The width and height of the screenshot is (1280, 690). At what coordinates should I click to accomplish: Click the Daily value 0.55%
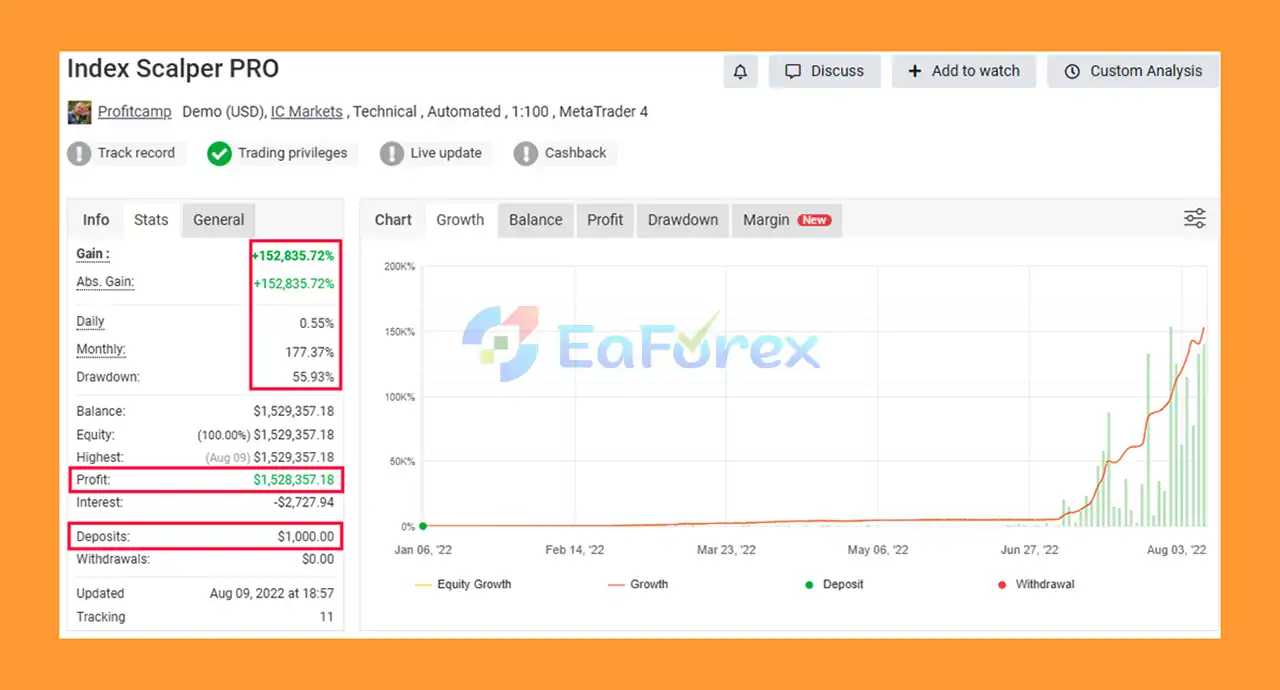tap(316, 324)
